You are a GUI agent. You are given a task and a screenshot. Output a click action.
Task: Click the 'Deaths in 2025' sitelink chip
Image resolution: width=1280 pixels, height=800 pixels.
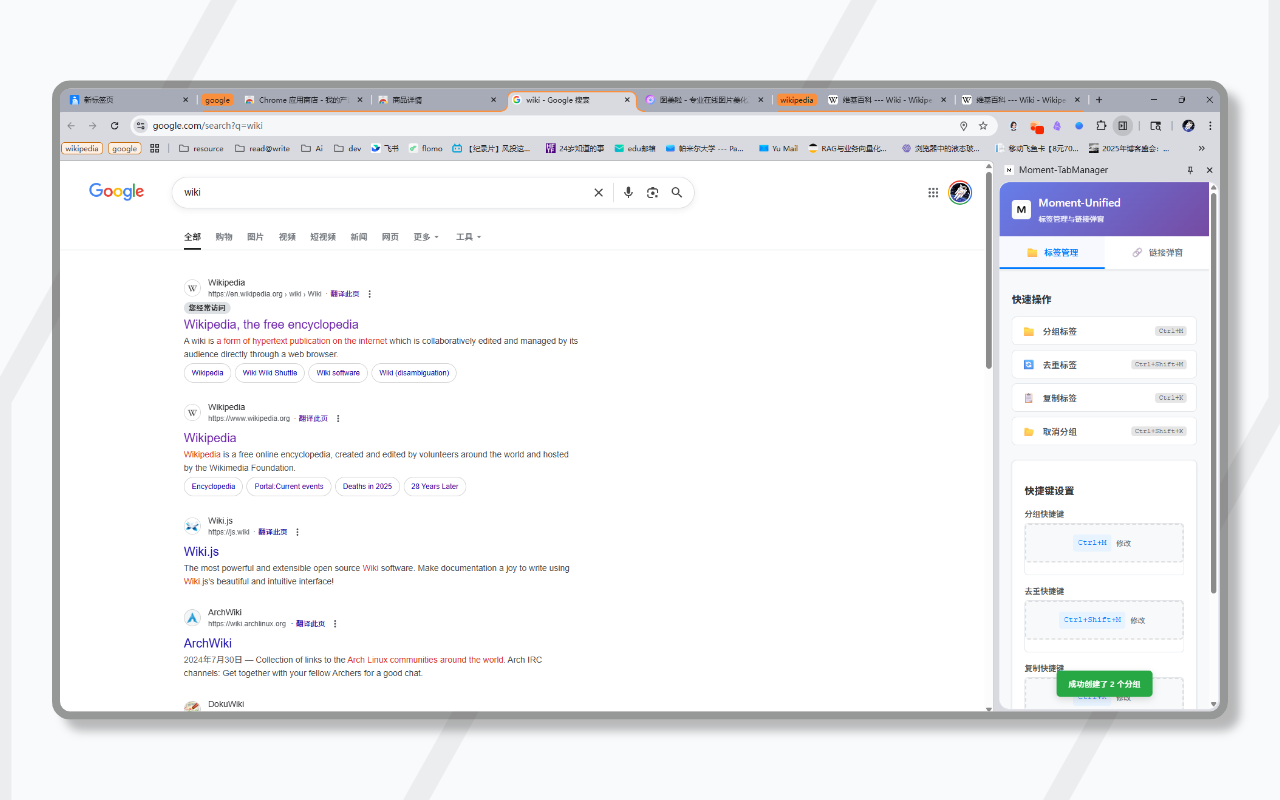click(x=367, y=487)
